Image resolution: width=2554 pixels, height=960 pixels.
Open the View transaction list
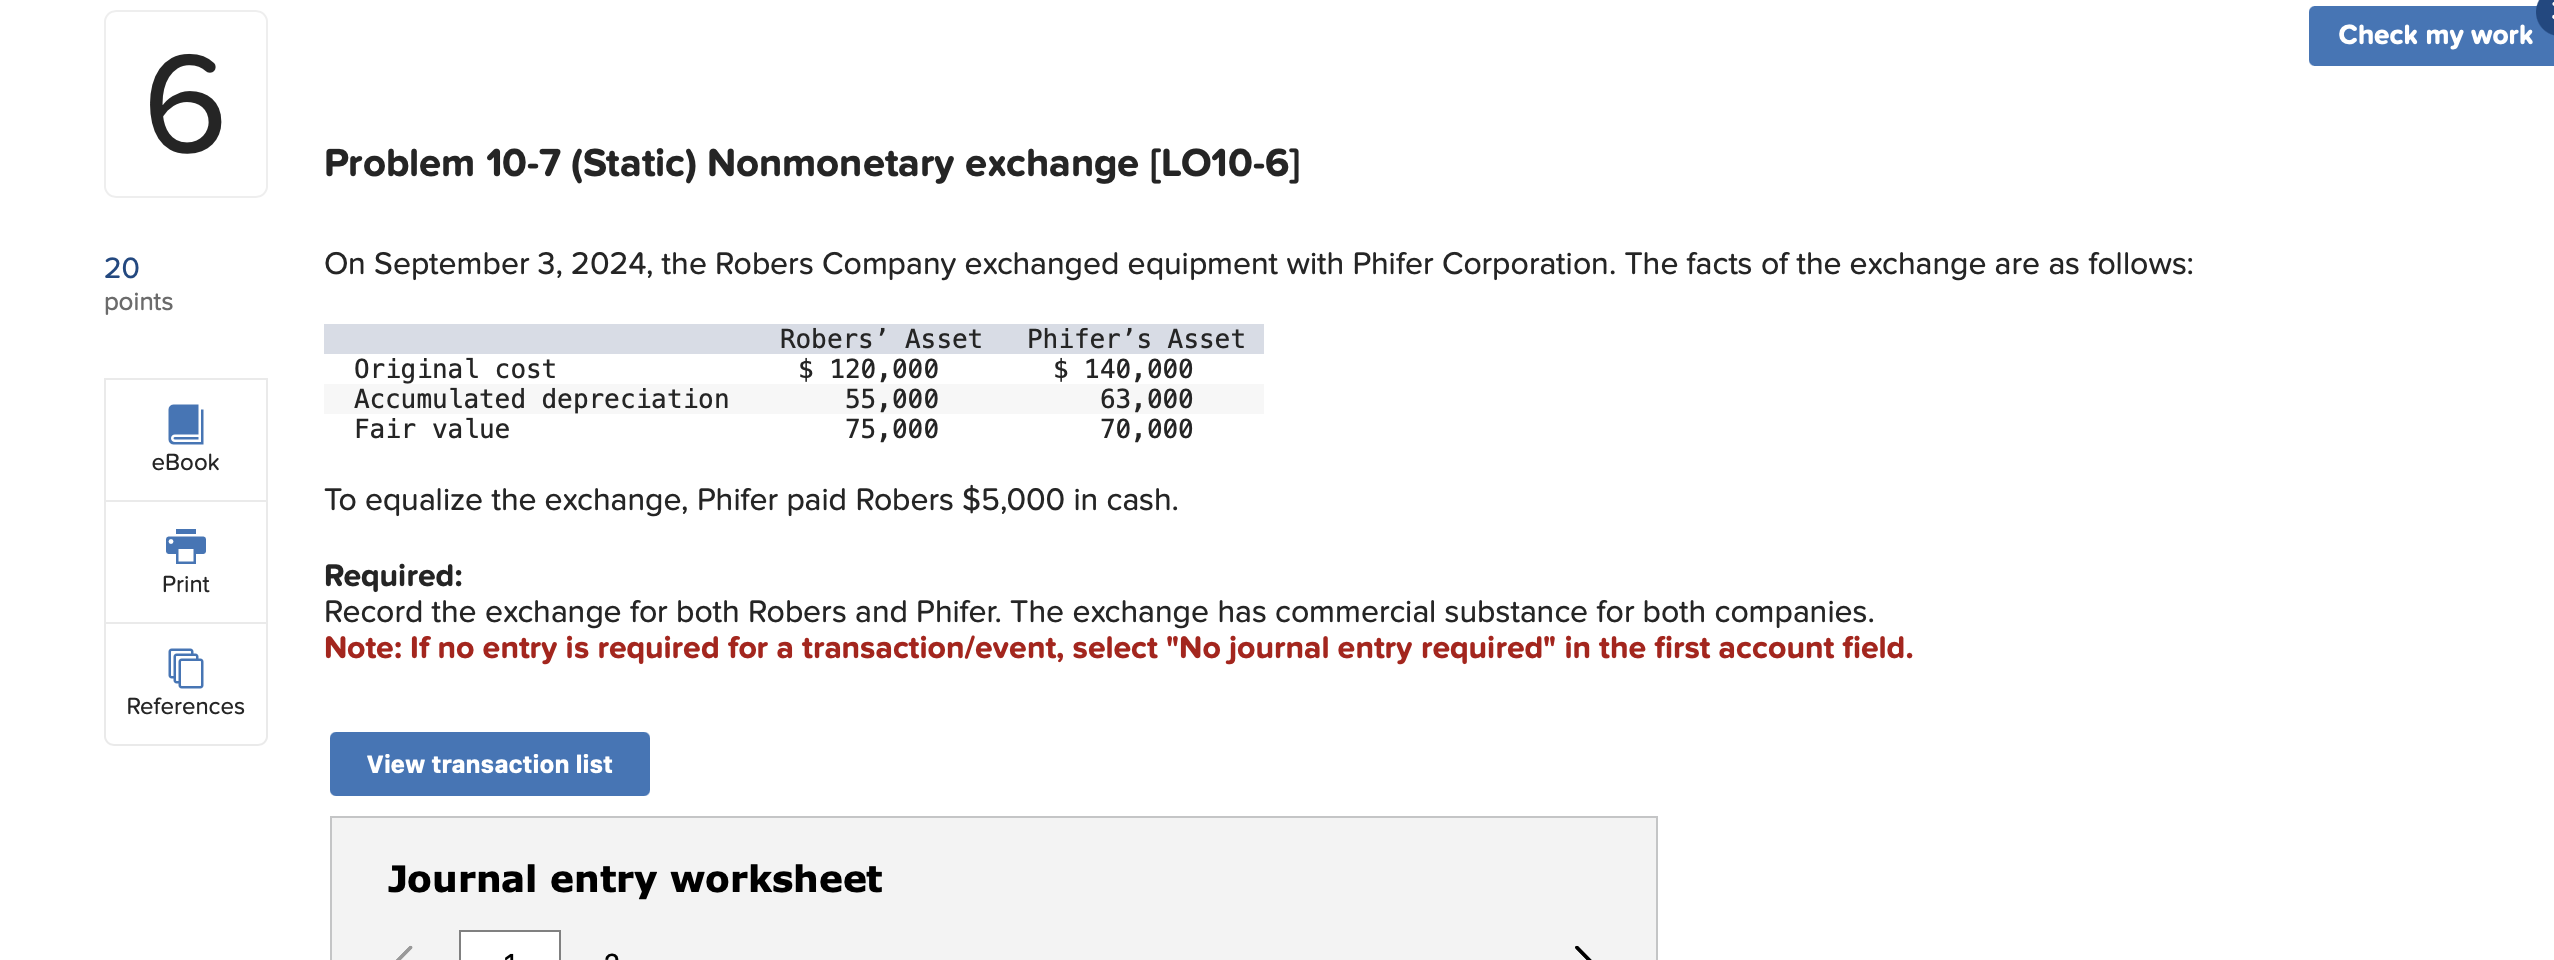(x=489, y=763)
